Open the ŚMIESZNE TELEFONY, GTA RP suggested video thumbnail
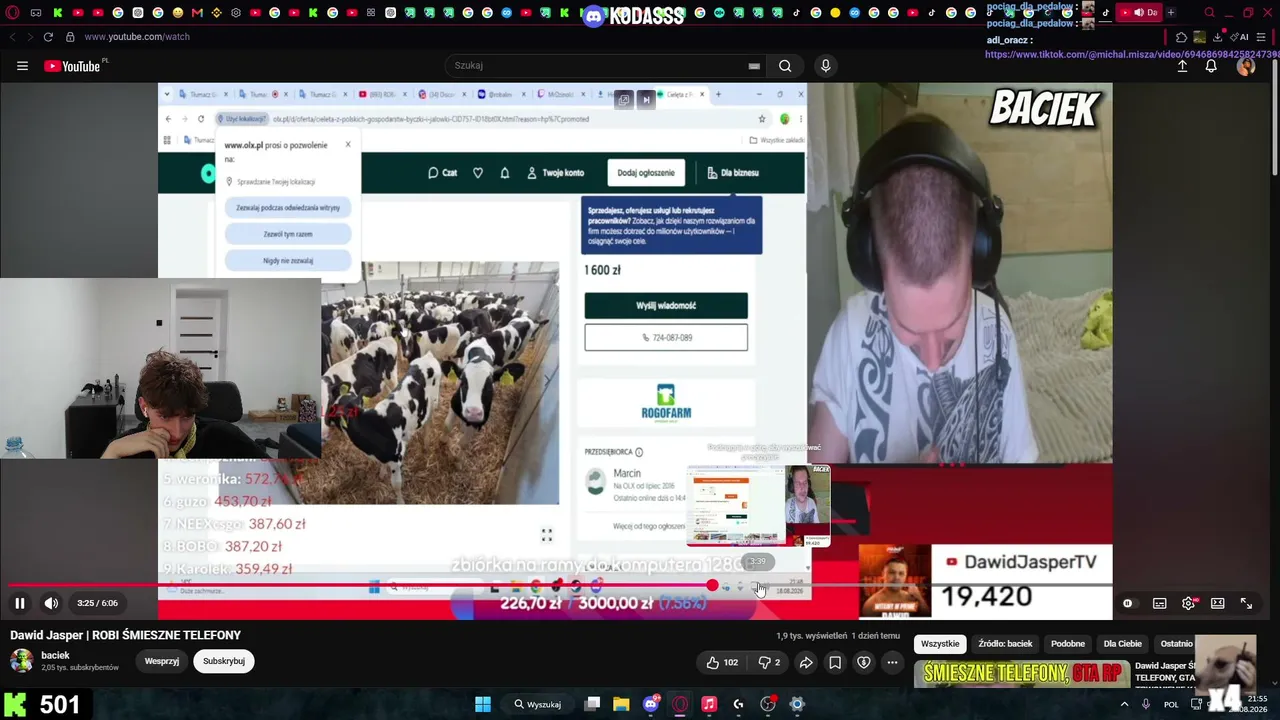Image resolution: width=1280 pixels, height=720 pixels. (1022, 675)
